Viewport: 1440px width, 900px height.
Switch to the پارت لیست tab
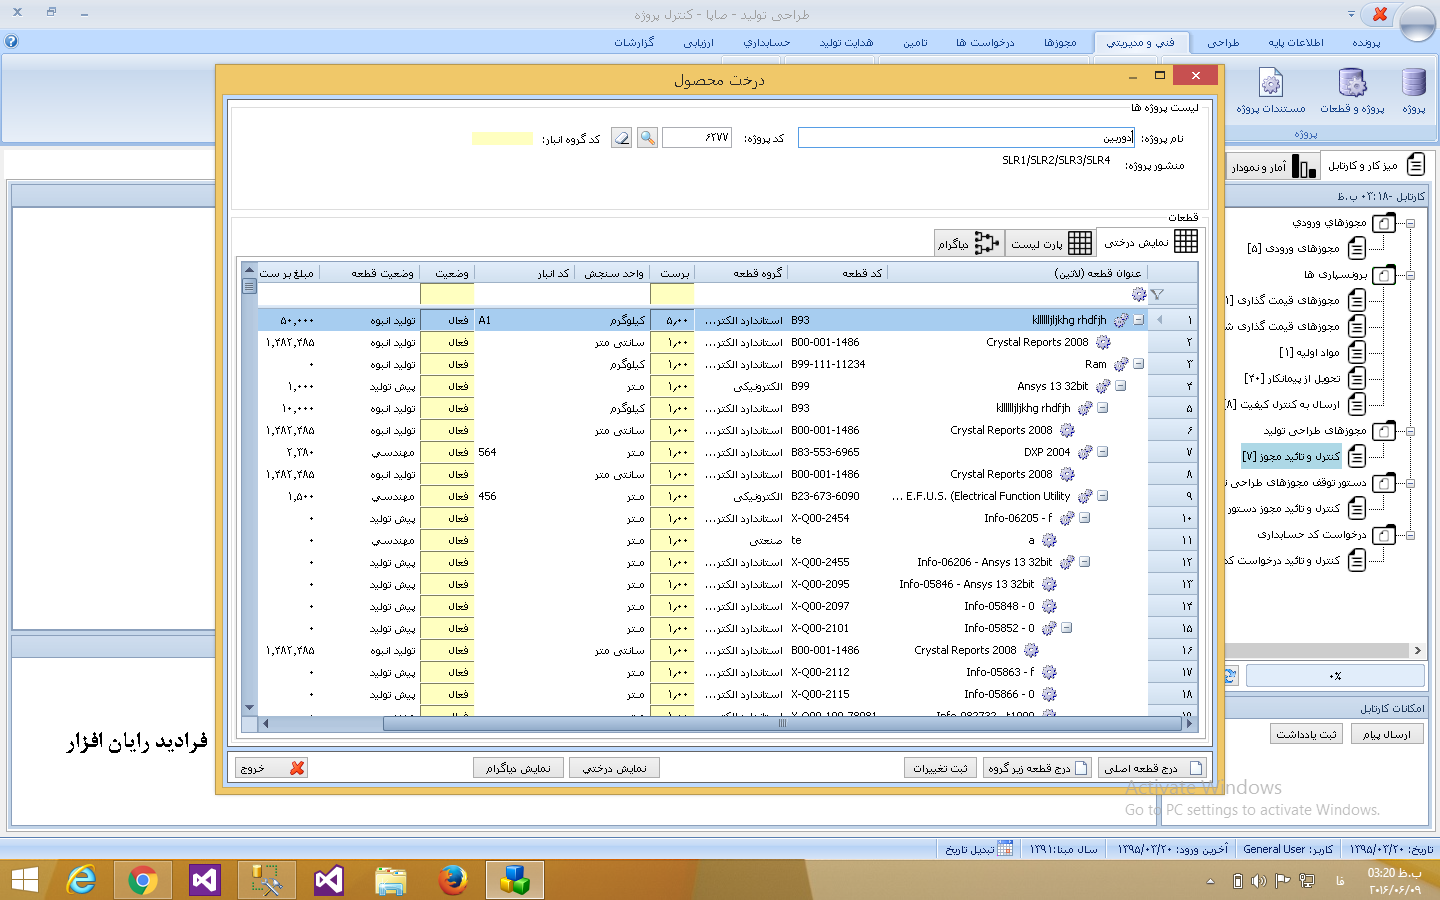1050,243
